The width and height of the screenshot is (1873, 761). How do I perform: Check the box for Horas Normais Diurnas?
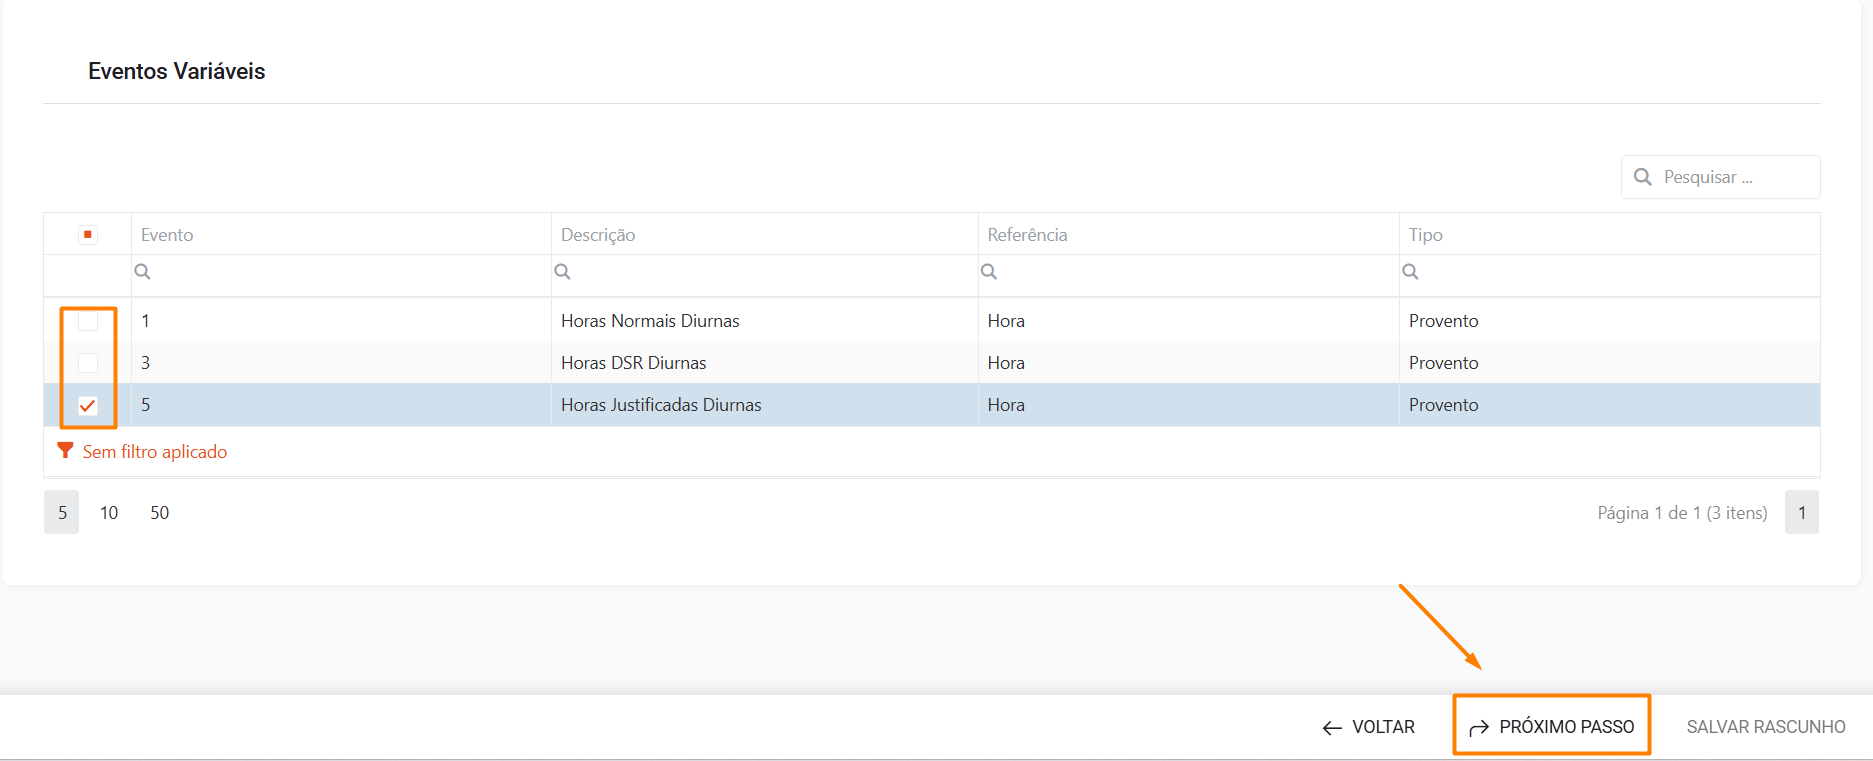(88, 321)
